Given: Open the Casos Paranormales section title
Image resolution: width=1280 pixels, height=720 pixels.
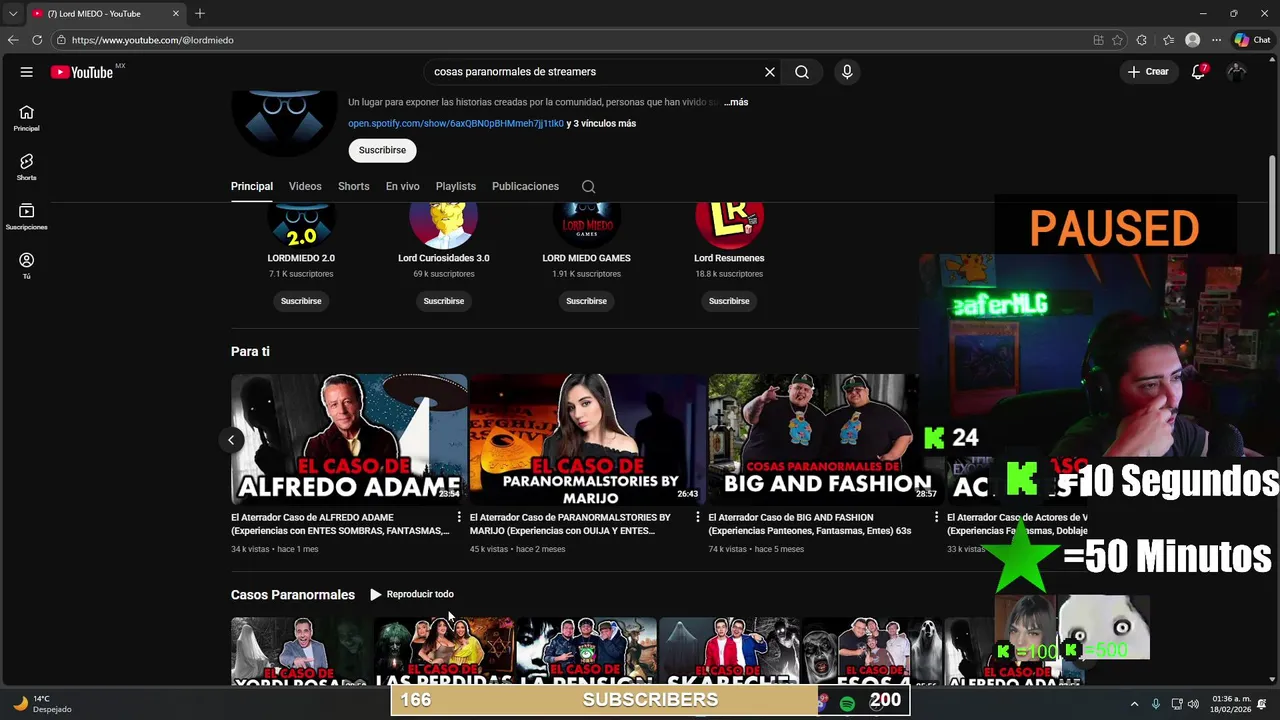Looking at the screenshot, I should point(293,594).
